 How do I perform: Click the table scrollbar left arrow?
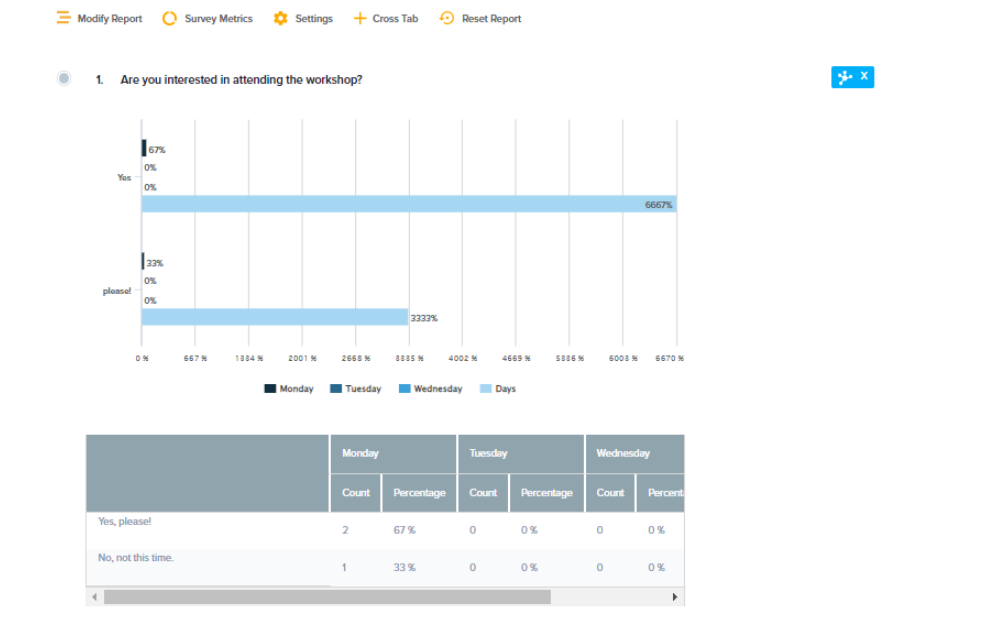[95, 597]
